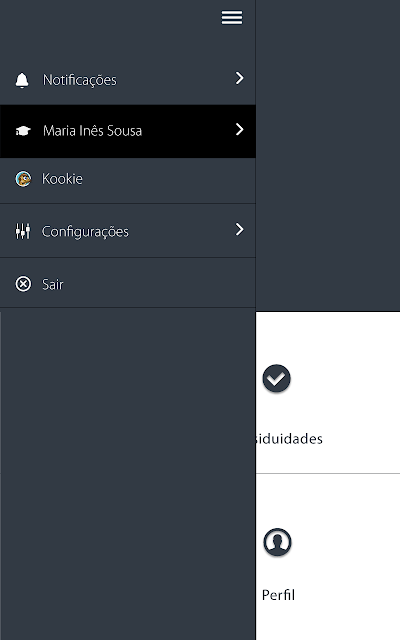Open the Notificações menu entry
The width and height of the screenshot is (400, 640).
coord(128,79)
